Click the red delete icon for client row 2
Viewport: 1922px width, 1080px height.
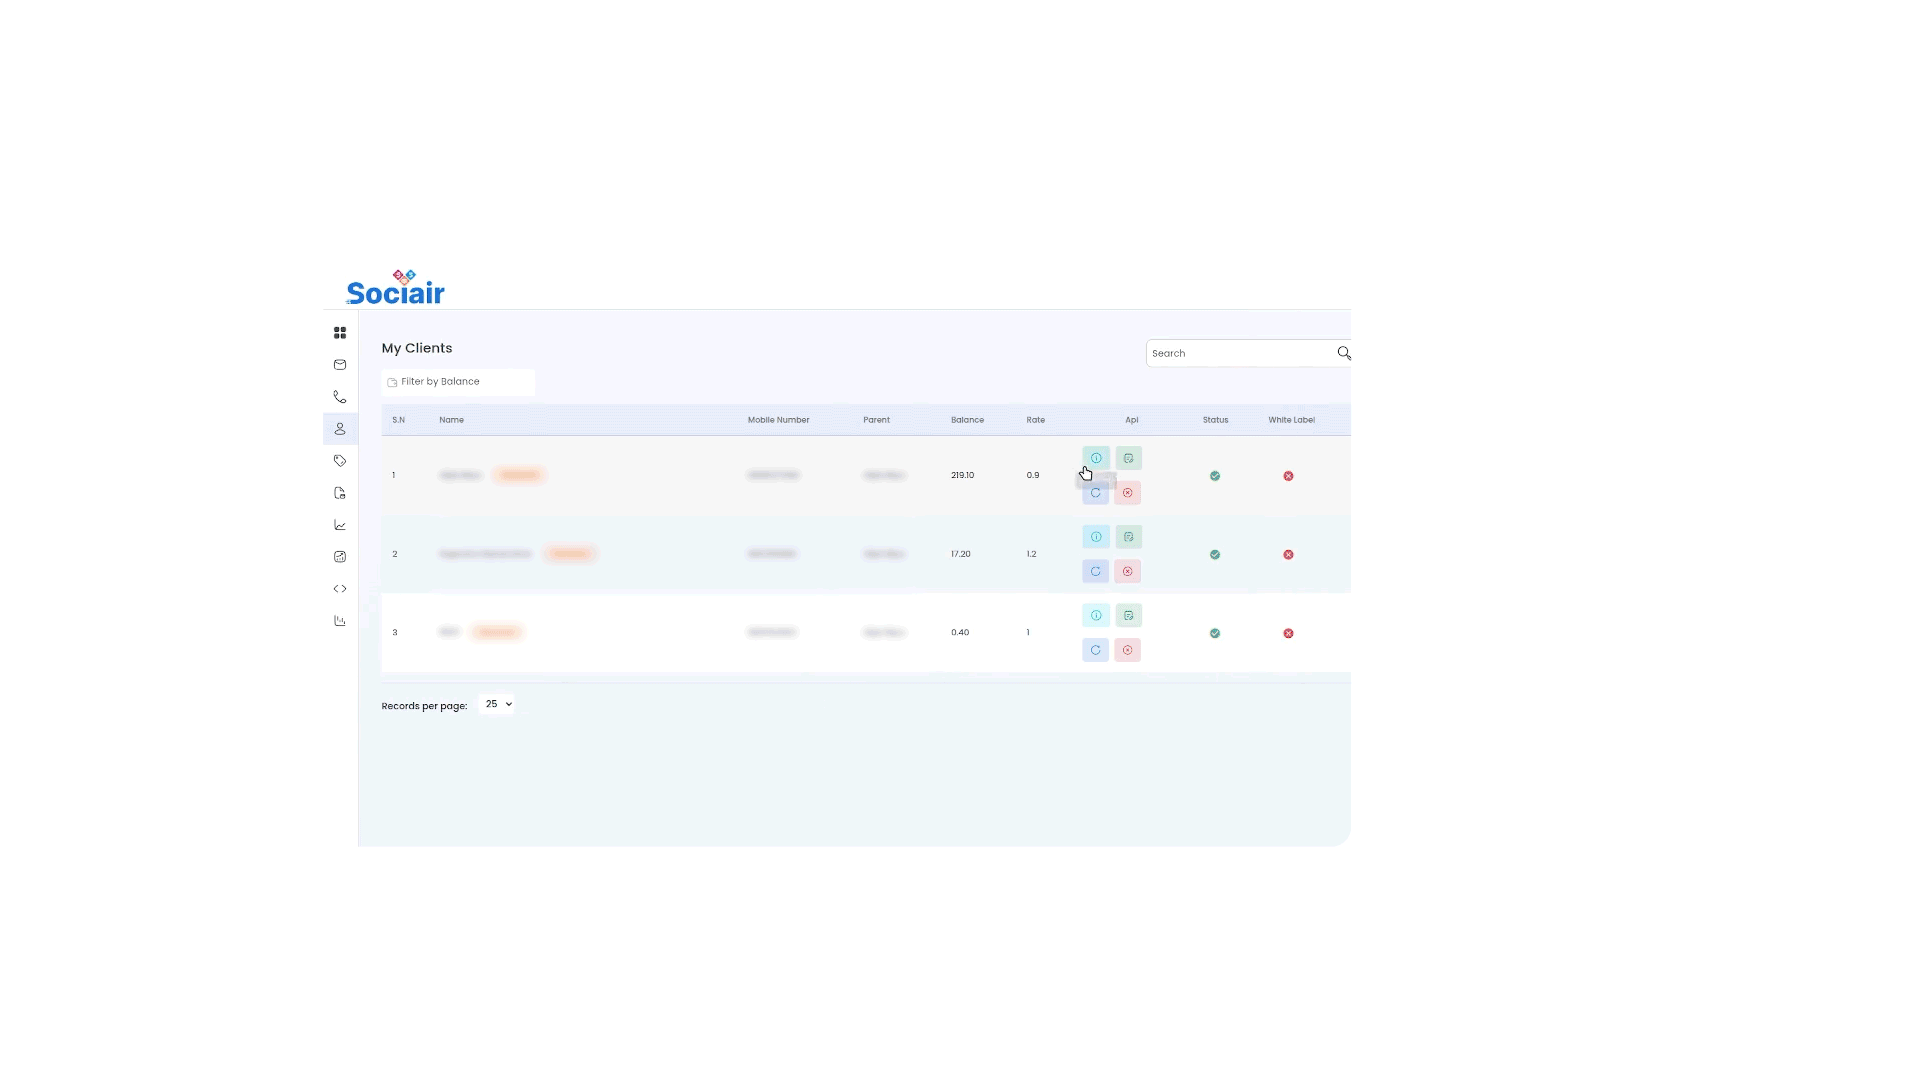[x=1127, y=572]
